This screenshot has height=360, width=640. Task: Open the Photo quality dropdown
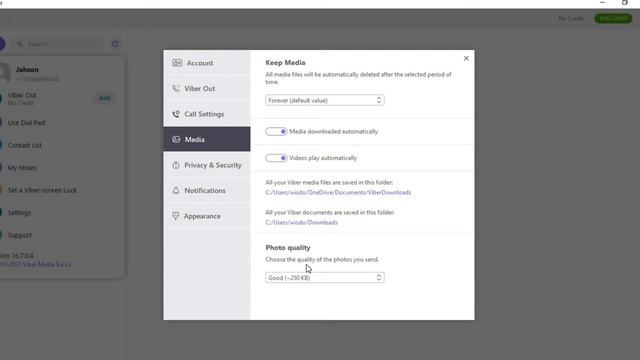[x=324, y=278]
